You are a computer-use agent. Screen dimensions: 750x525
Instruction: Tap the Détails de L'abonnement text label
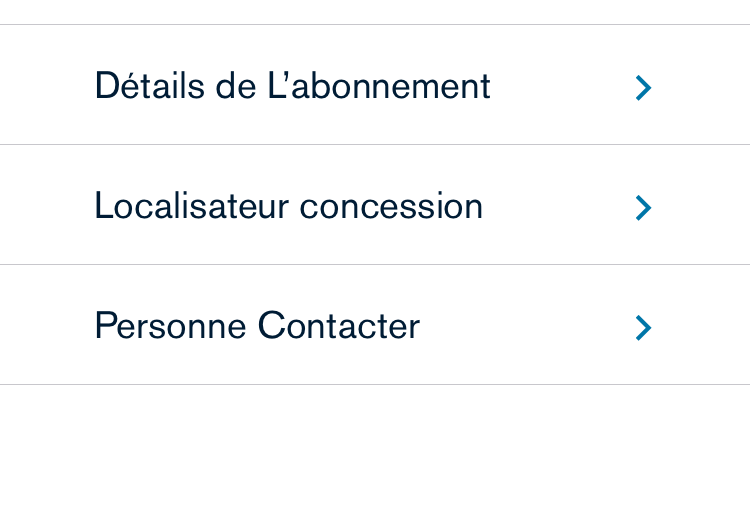[292, 86]
